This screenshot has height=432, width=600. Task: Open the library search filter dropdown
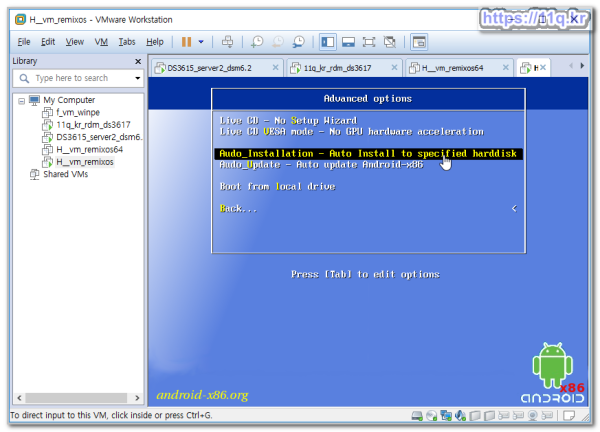click(x=137, y=78)
